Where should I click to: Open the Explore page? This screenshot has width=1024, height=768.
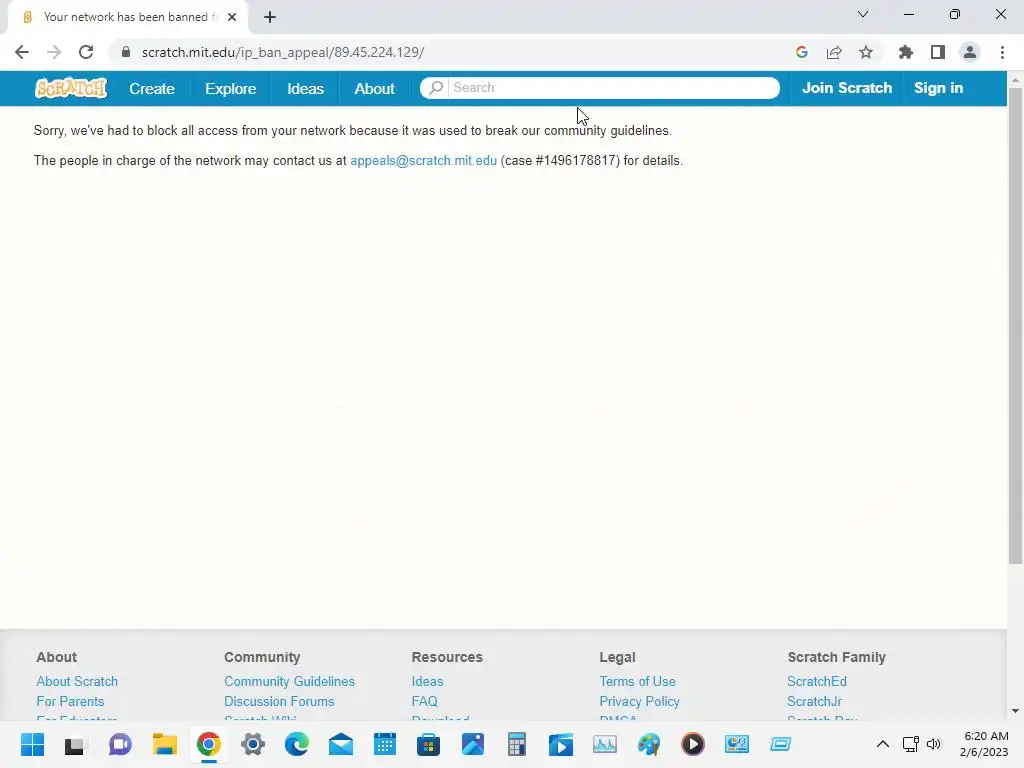pyautogui.click(x=231, y=89)
